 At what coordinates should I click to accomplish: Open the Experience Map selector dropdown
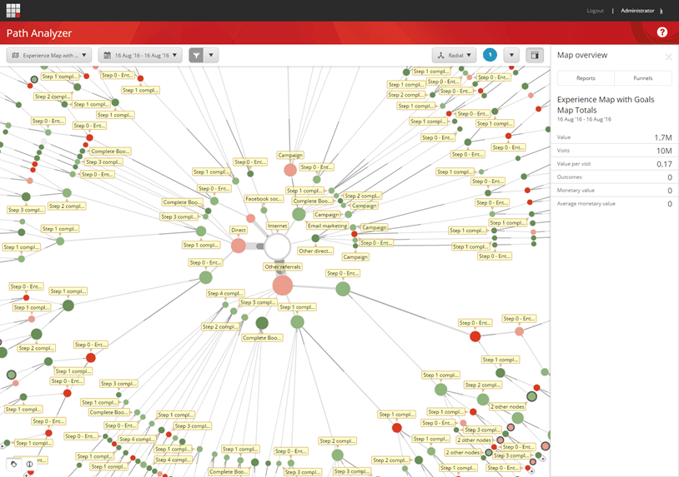[49, 55]
